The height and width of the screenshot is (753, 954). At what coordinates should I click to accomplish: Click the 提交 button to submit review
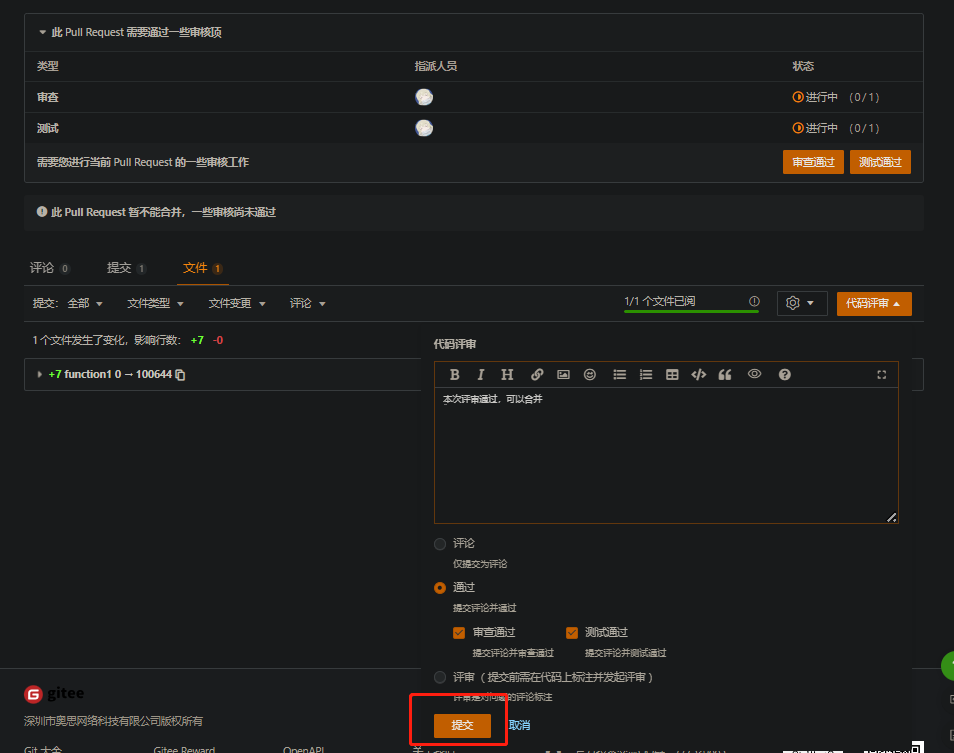(462, 725)
